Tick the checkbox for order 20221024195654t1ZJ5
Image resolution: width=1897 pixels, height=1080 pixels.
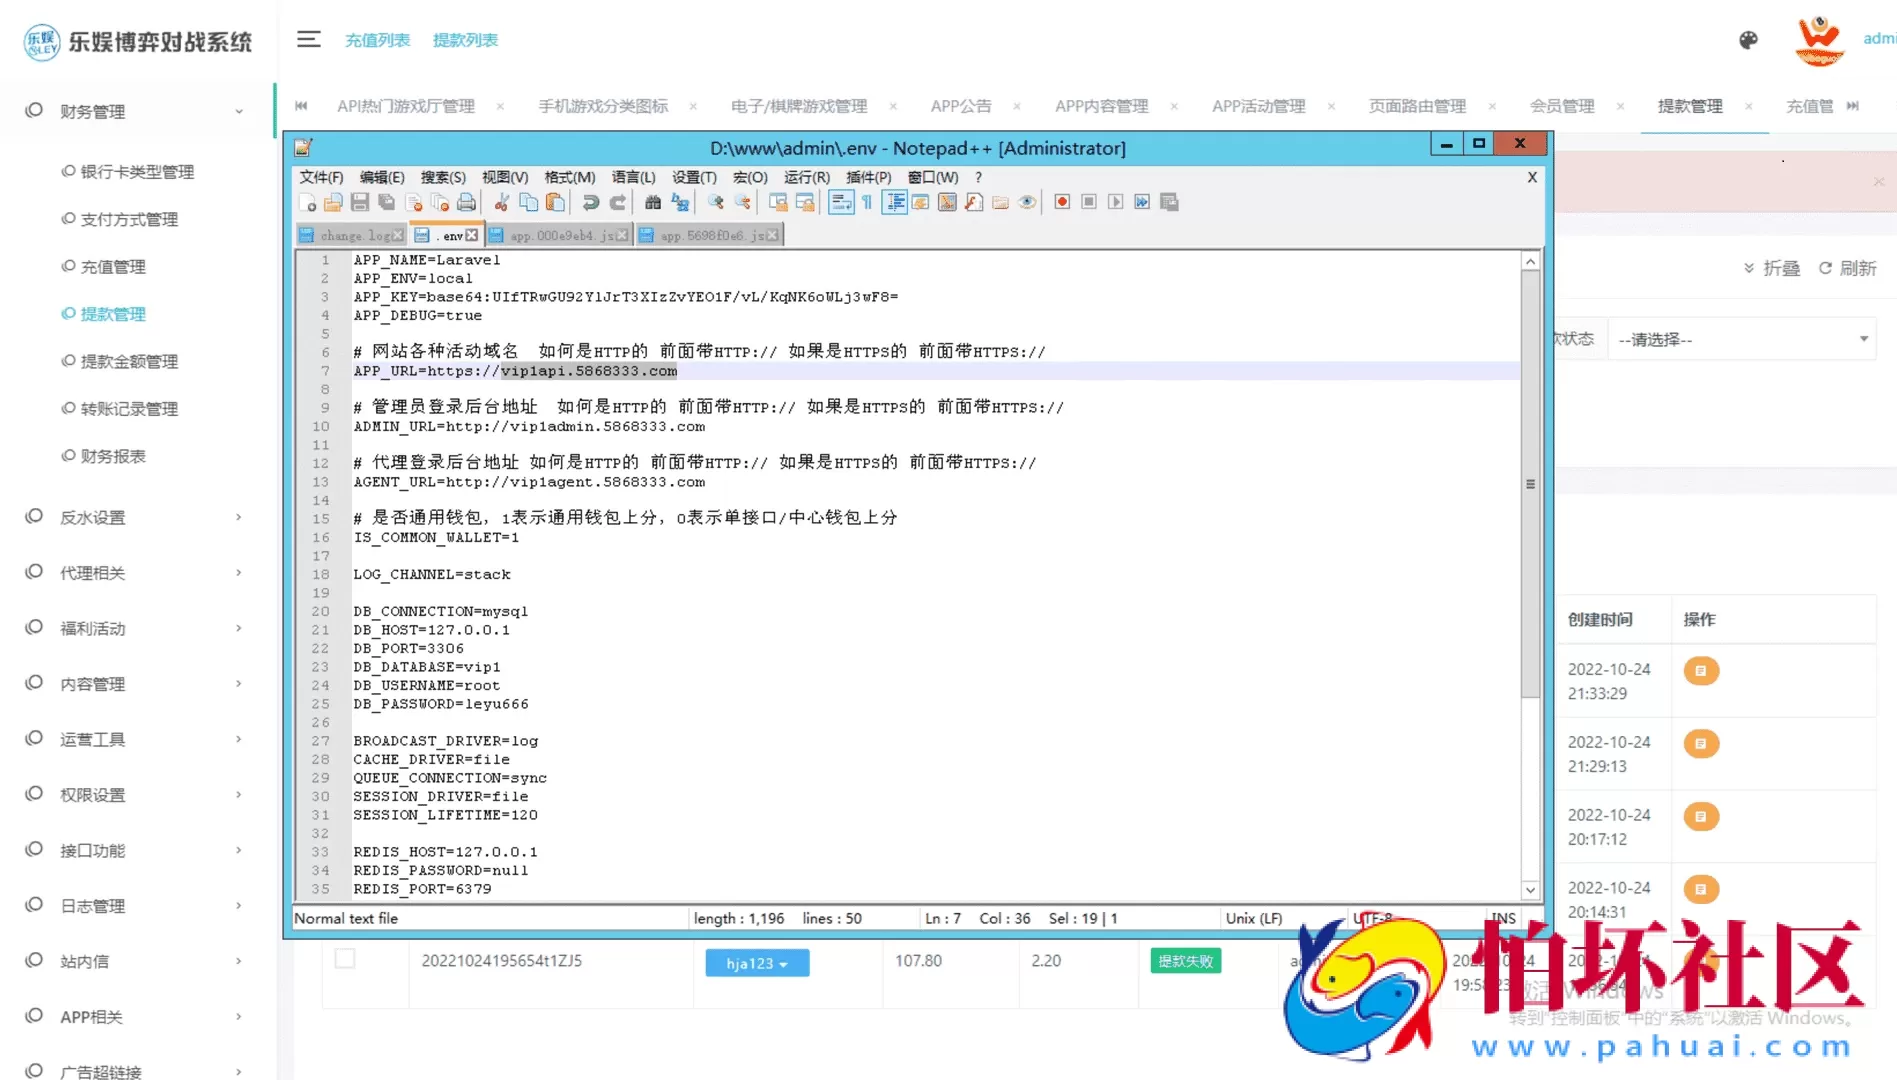tap(345, 959)
